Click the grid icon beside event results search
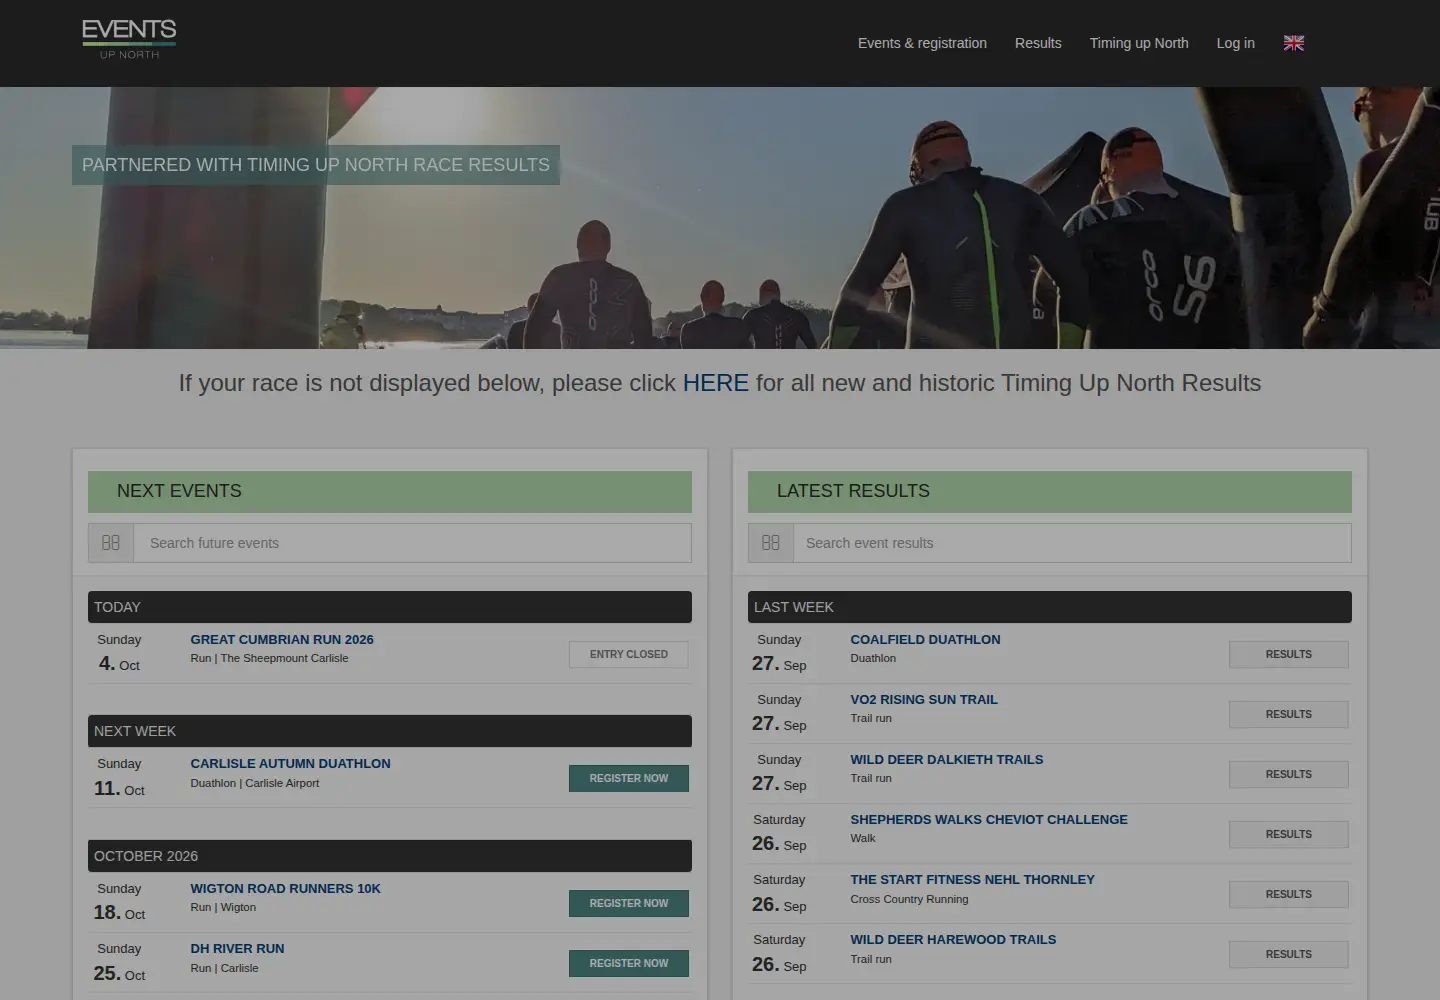The image size is (1440, 1000). [771, 543]
